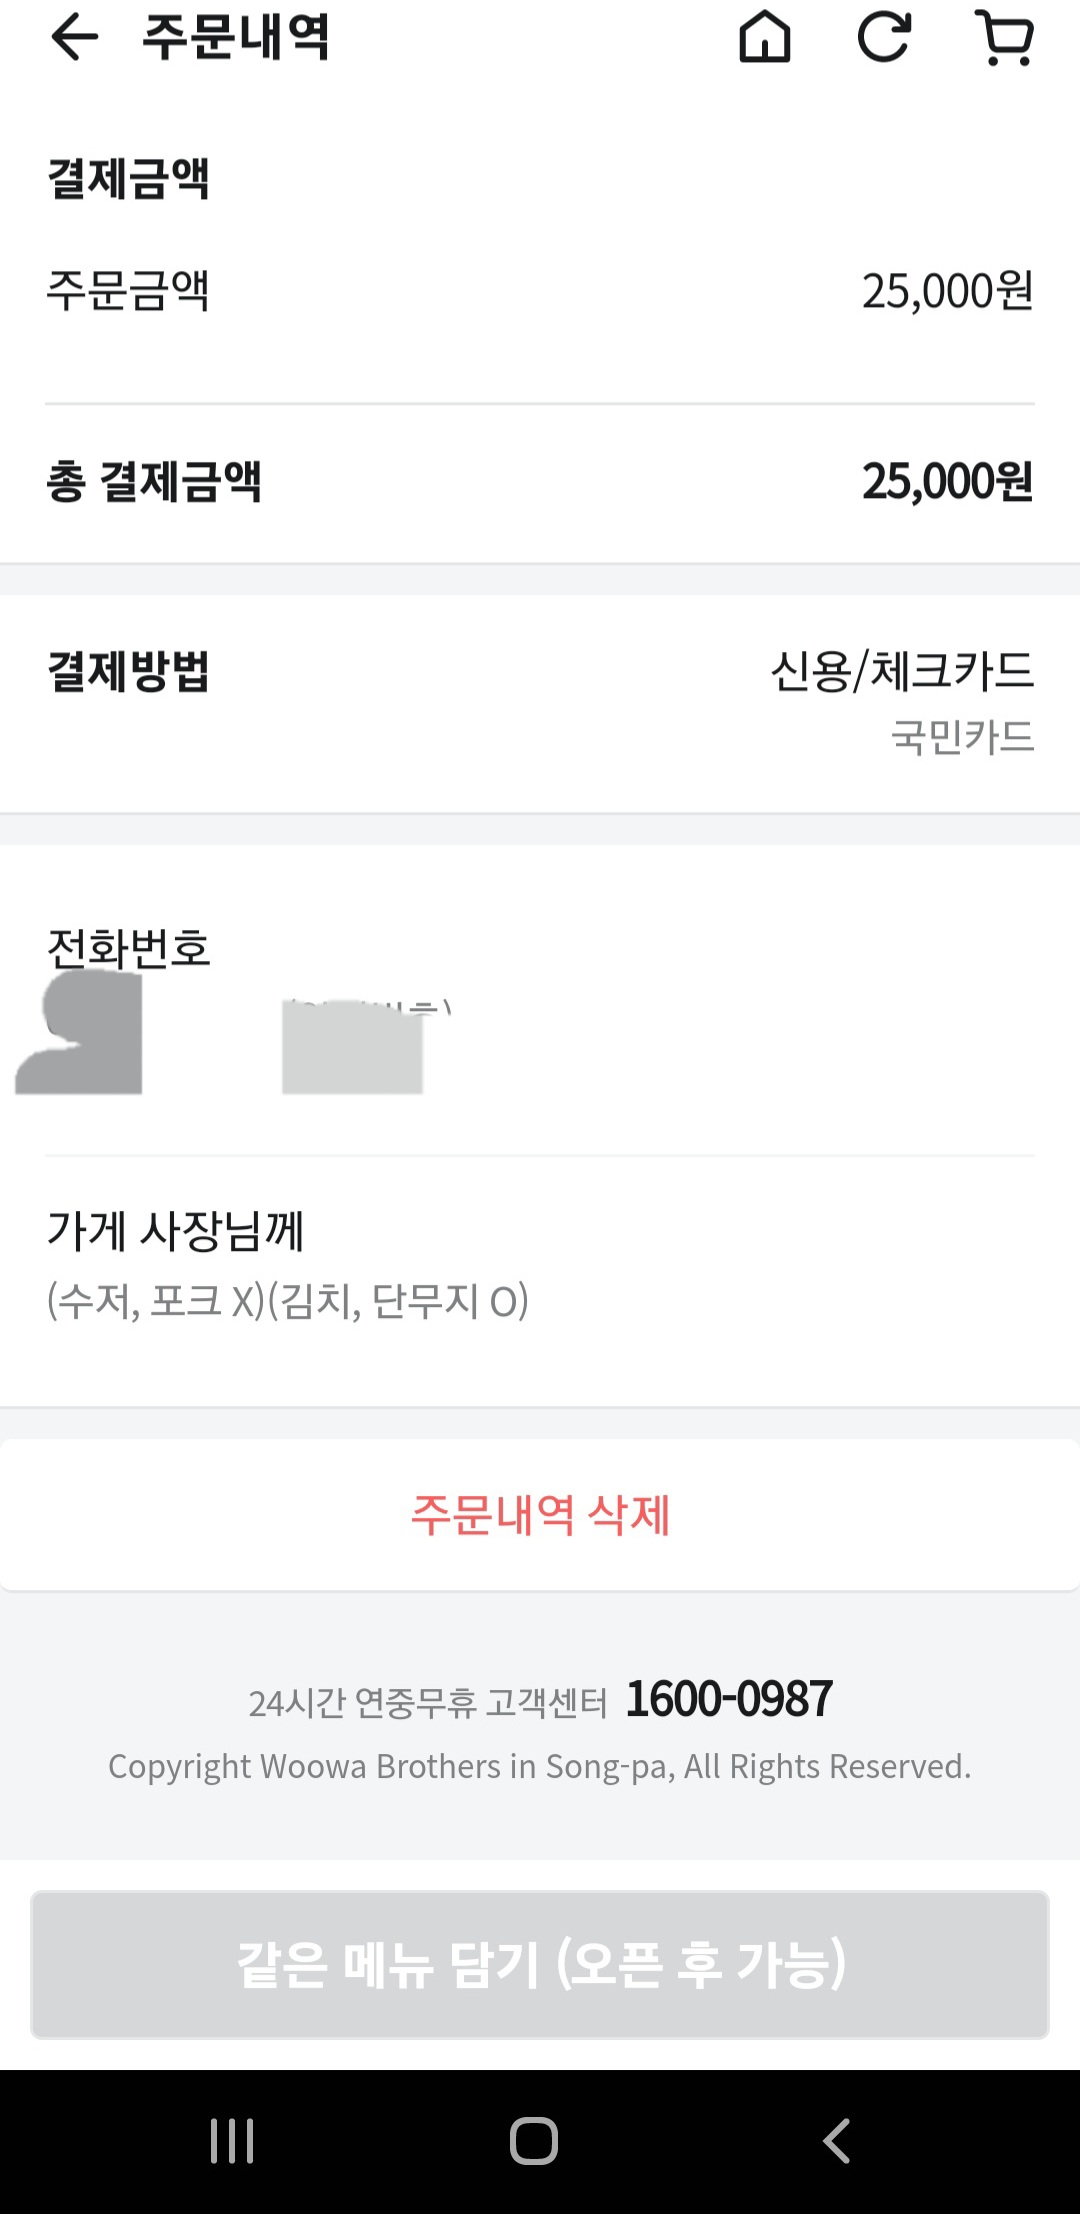Delete order history with 주문내역 삭제
The image size is (1080, 2214).
point(540,1515)
